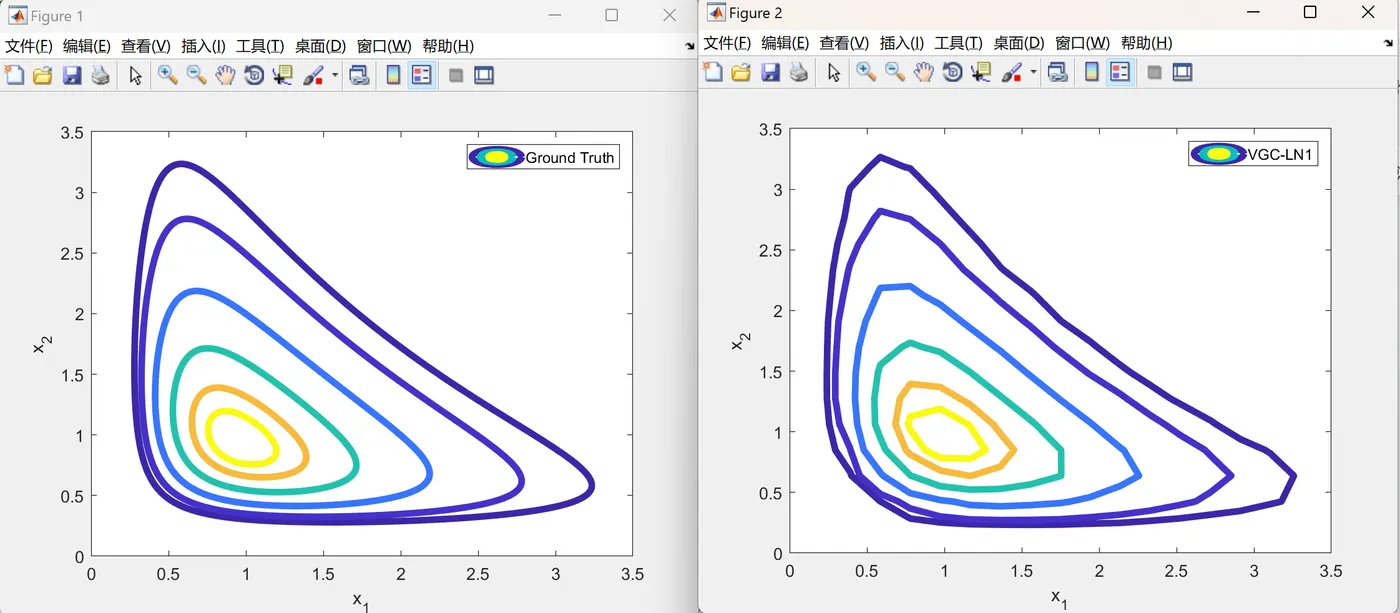Open 工具(T) menu in Figure 1
The width and height of the screenshot is (1400, 613).
(260, 46)
